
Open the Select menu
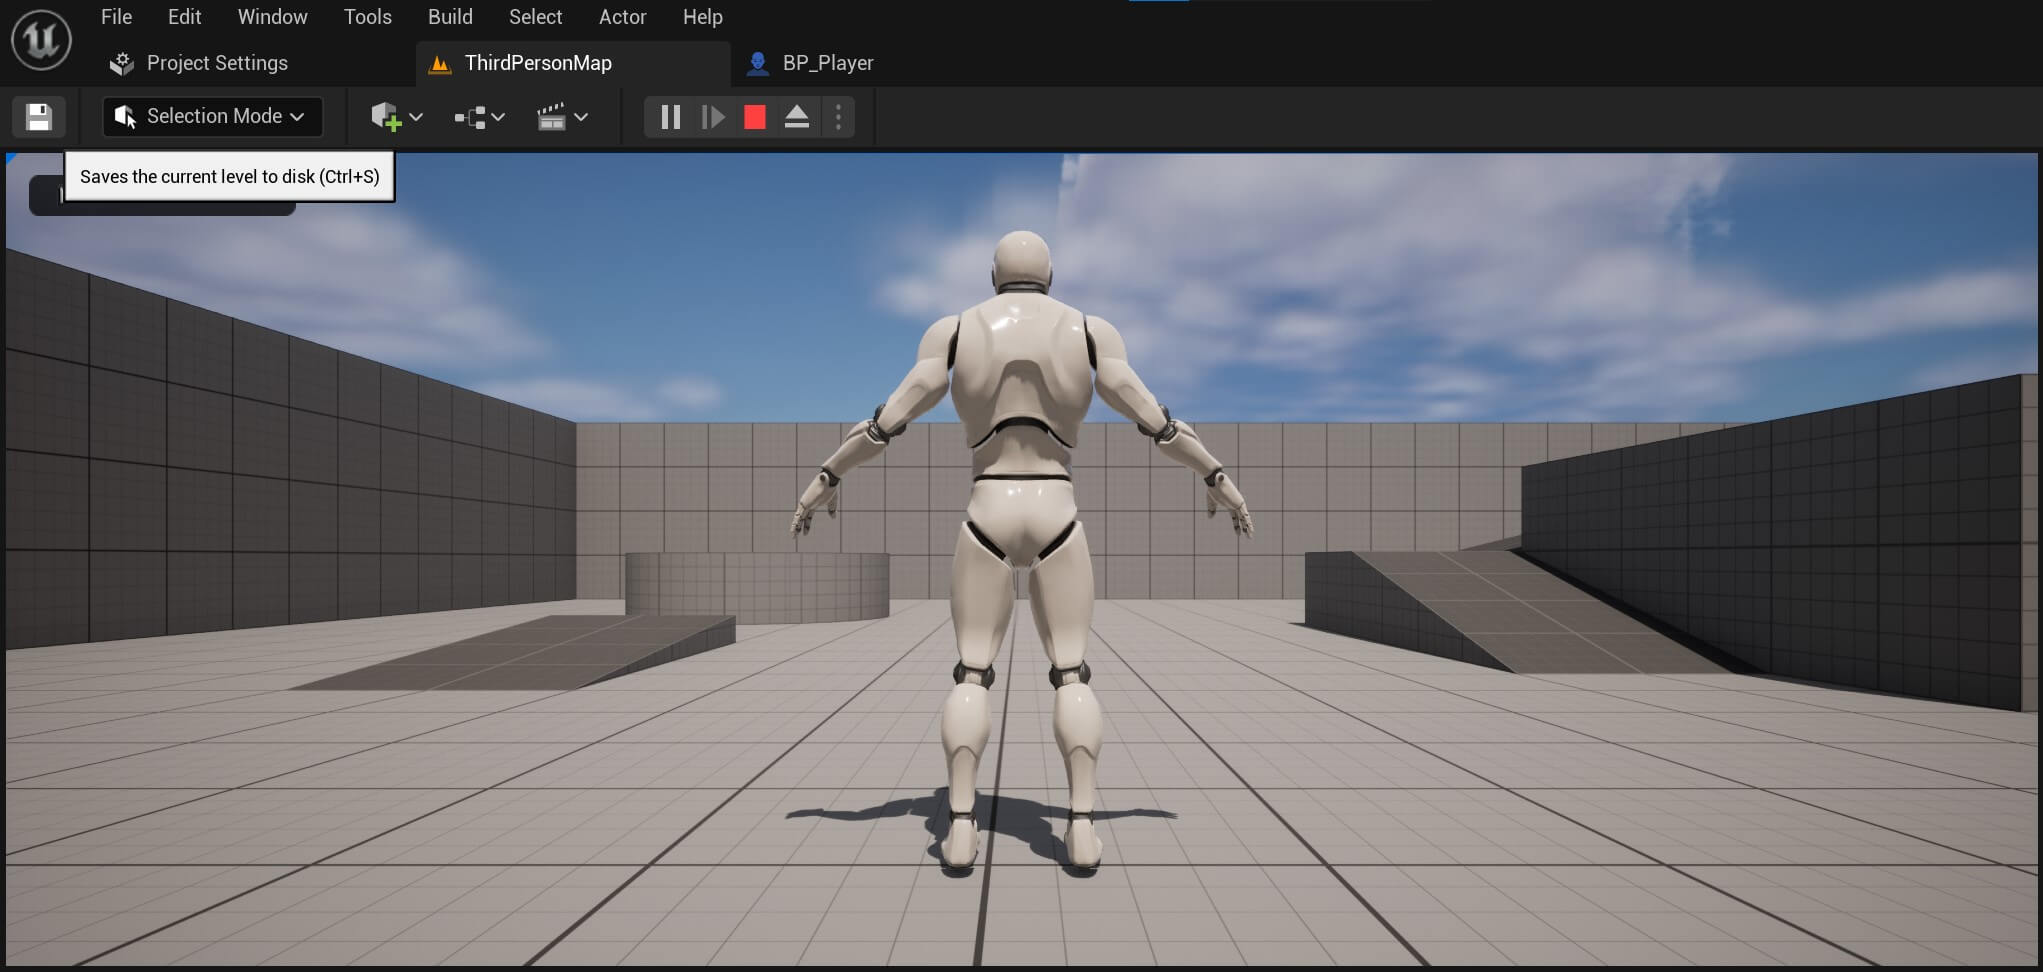tap(535, 17)
